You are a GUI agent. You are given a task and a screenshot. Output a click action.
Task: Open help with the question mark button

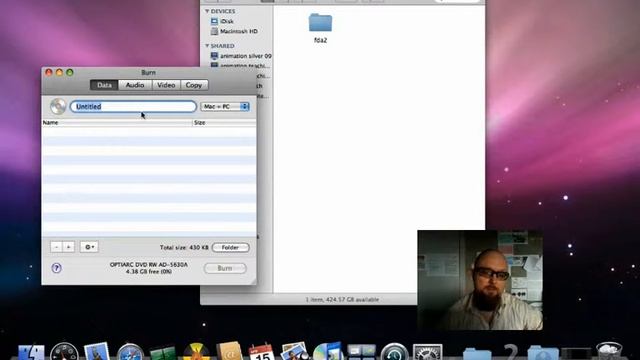tap(56, 268)
